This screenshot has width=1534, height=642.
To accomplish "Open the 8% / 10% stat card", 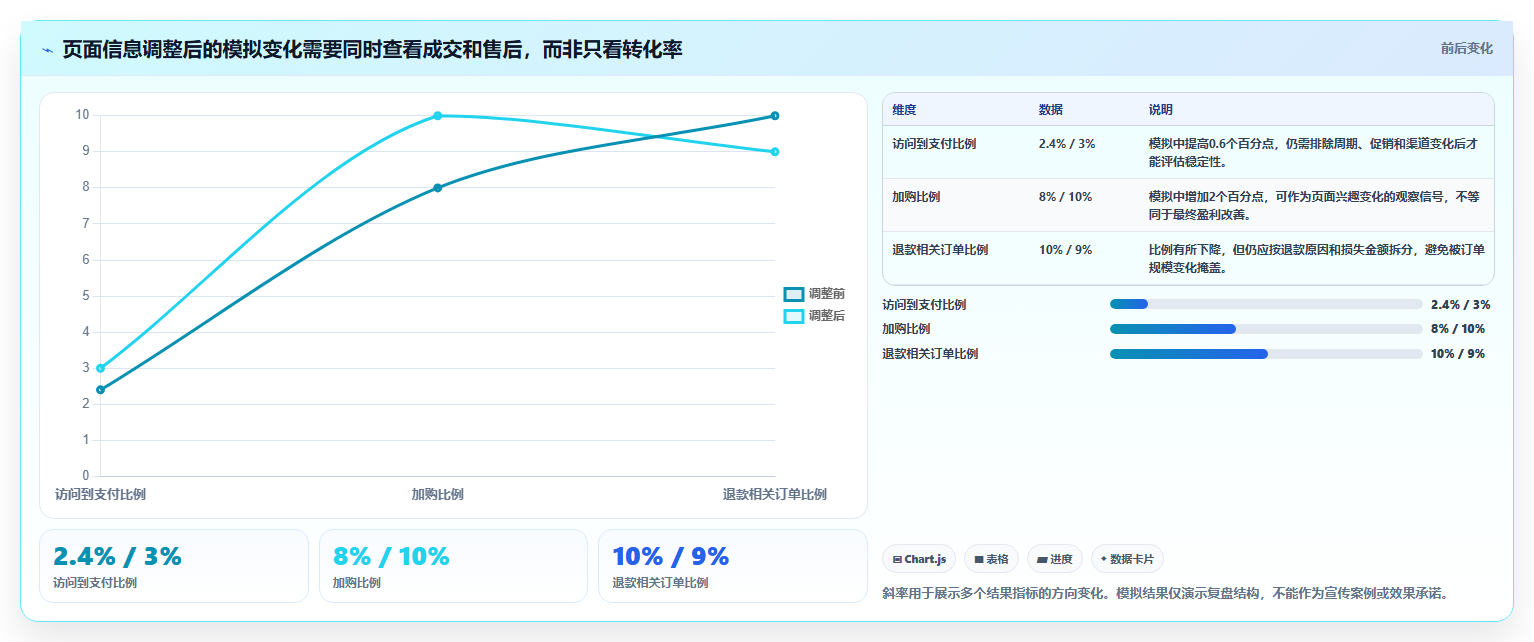I will (x=453, y=566).
